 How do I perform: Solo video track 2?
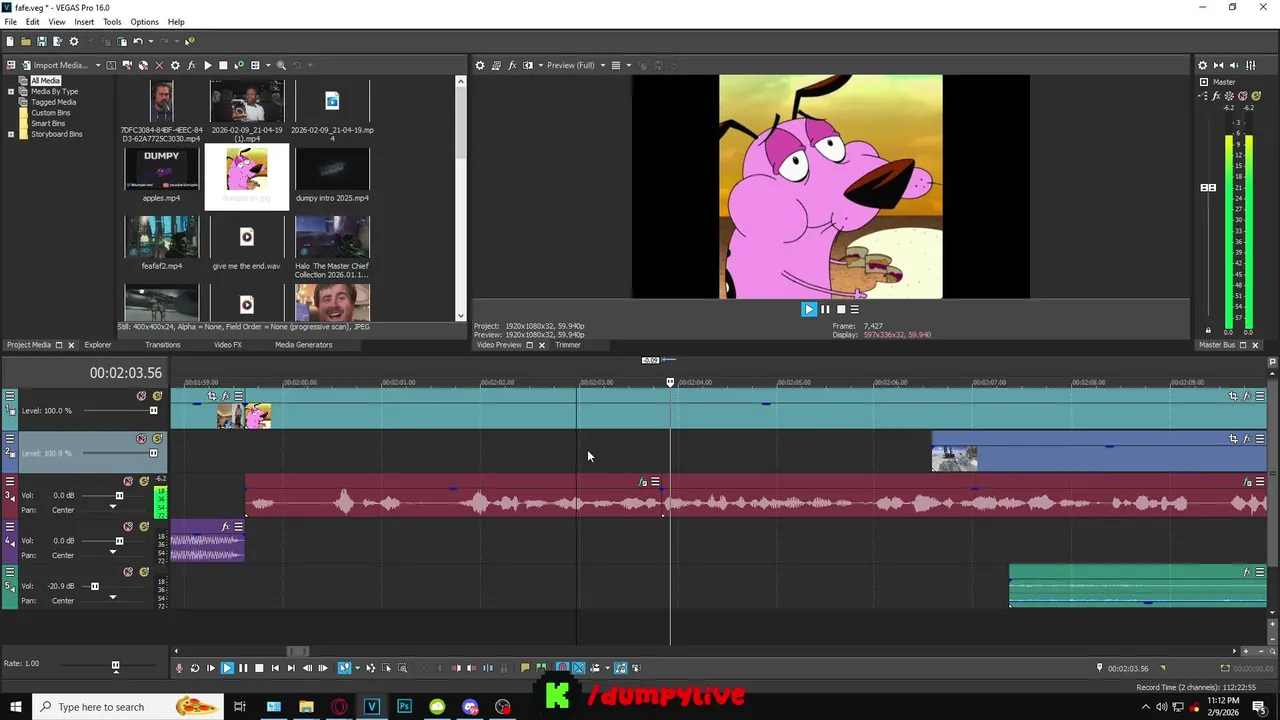pyautogui.click(x=157, y=439)
